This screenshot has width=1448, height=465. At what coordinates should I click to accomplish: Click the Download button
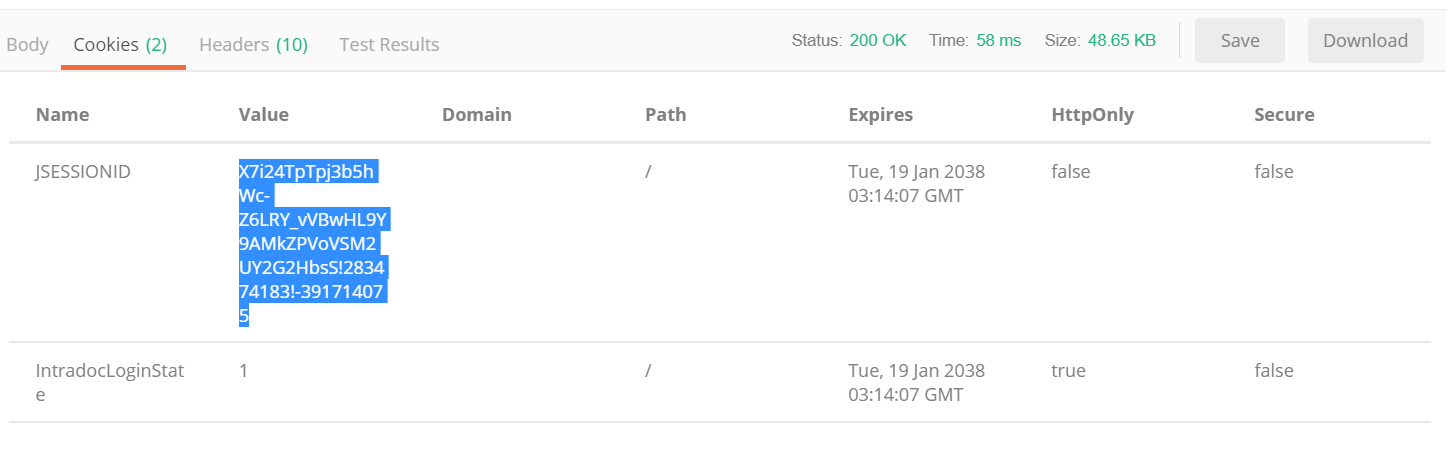tap(1366, 41)
